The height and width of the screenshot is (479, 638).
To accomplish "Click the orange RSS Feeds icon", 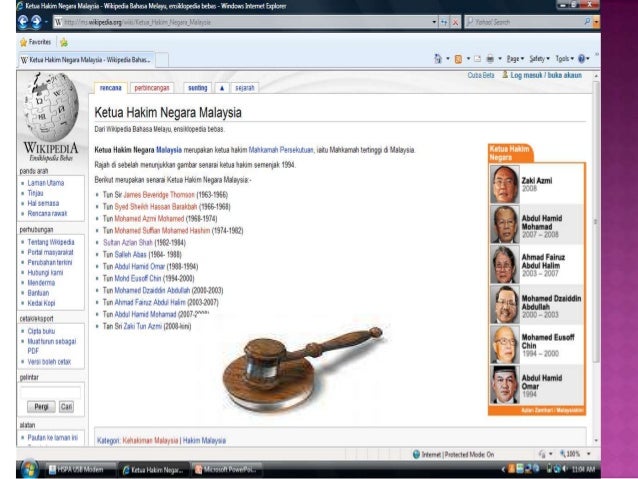I will pyautogui.click(x=459, y=59).
